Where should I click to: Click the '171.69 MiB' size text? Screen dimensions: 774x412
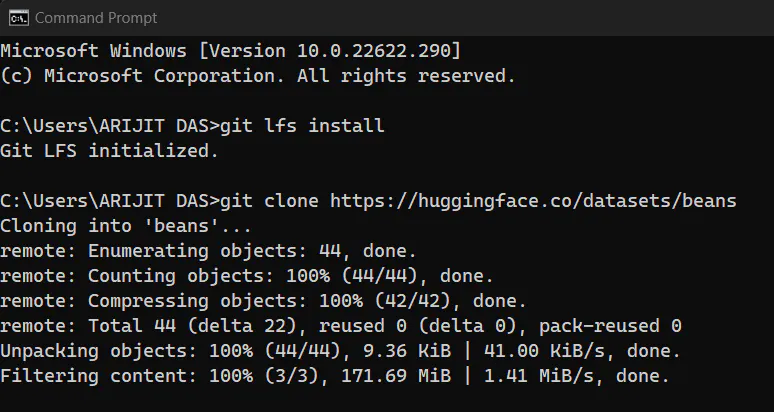tap(396, 376)
